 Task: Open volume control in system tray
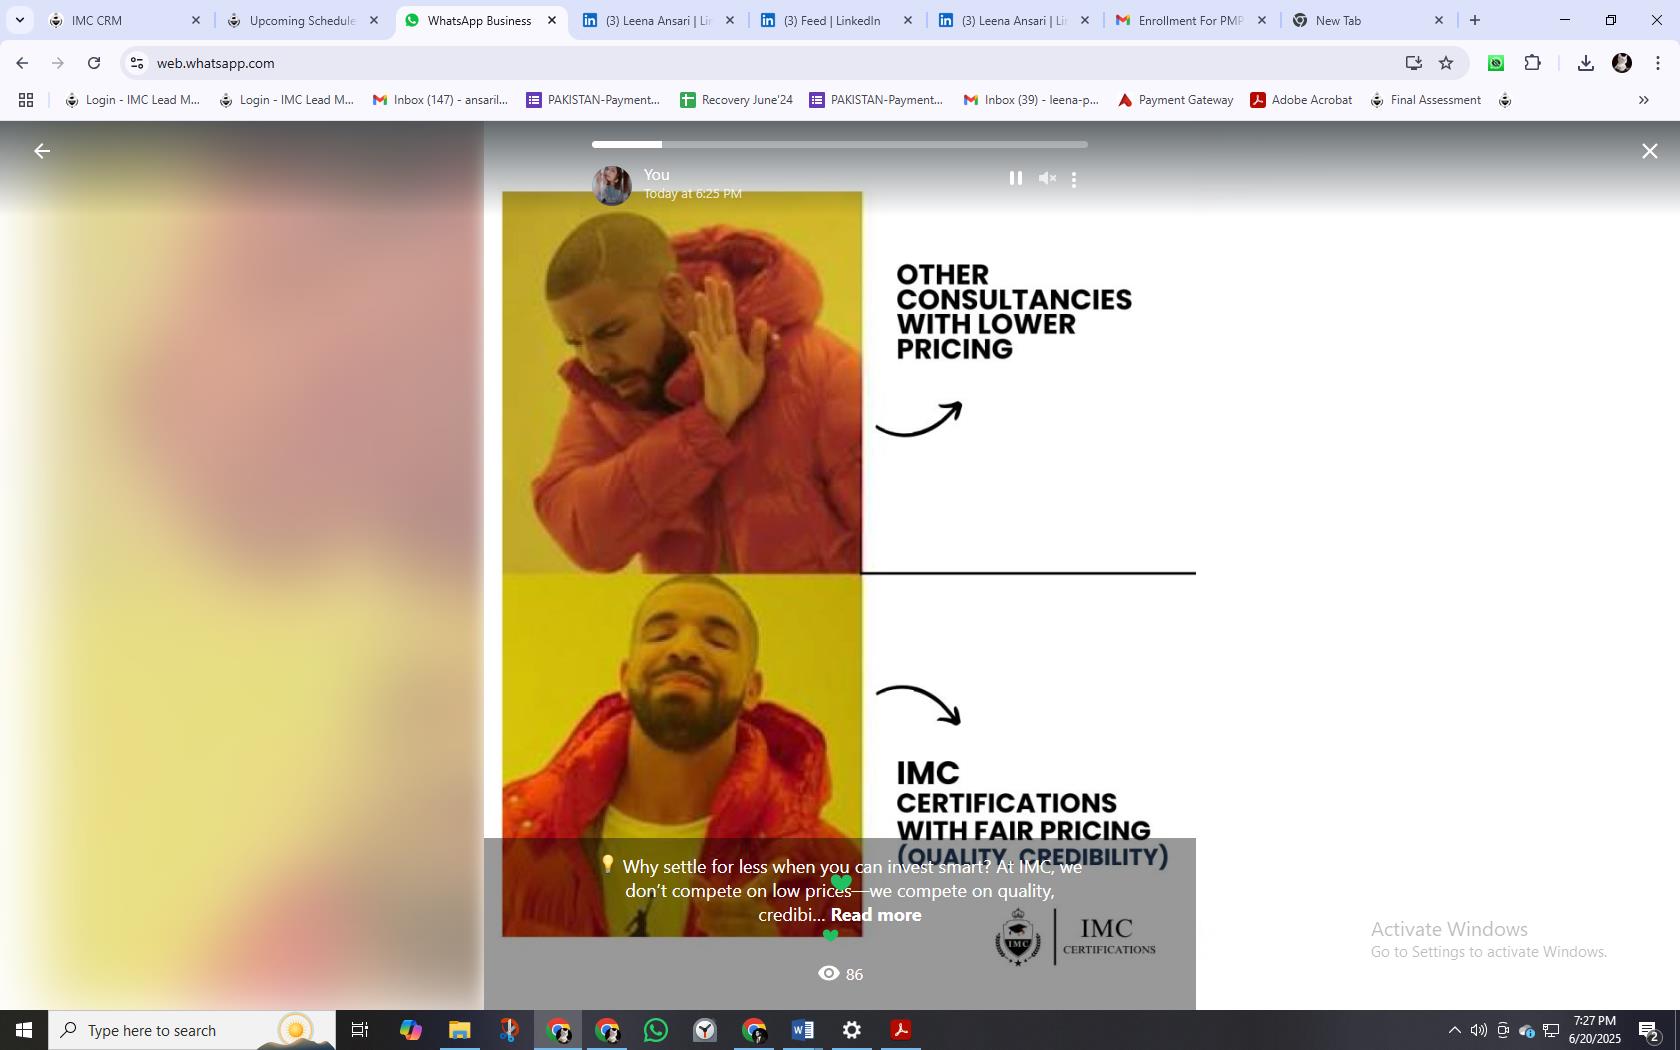pyautogui.click(x=1479, y=1030)
